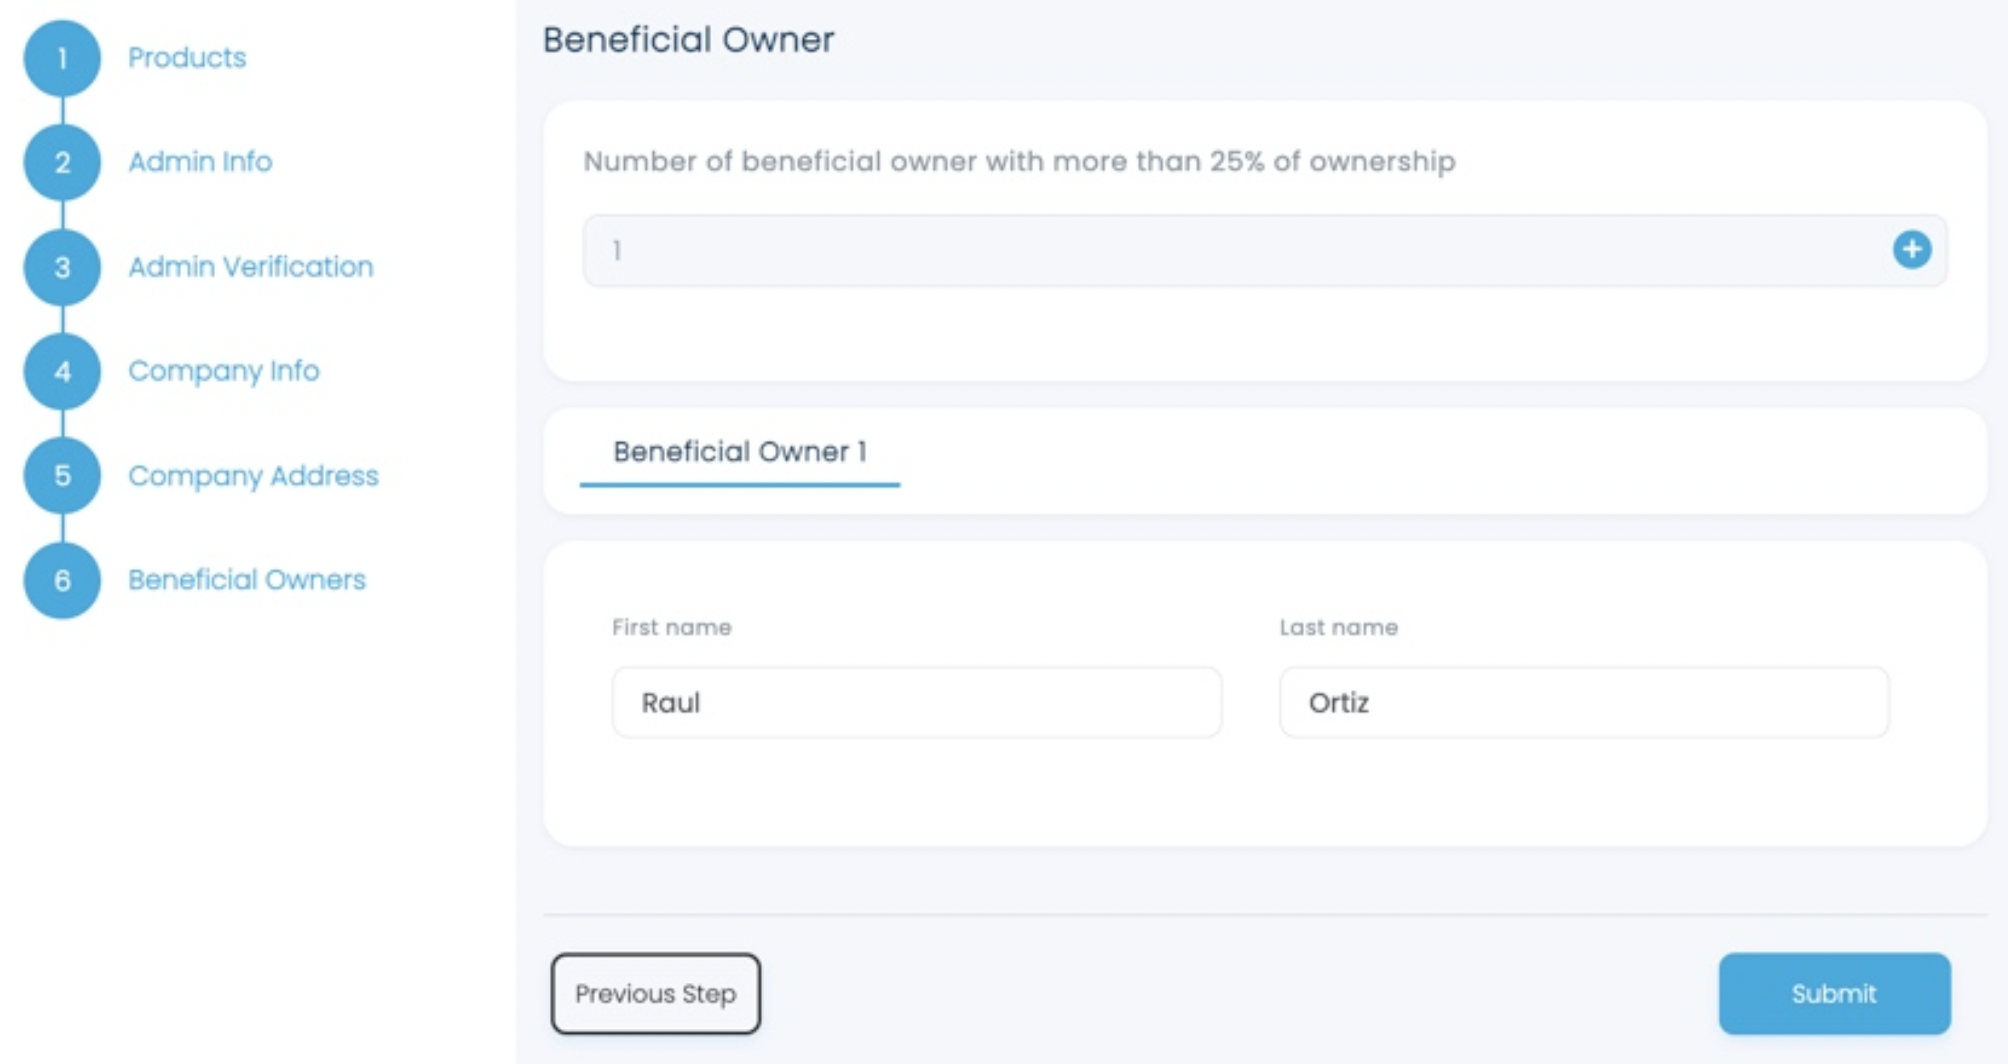Click the Last name field containing Ortiz
Viewport: 2008px width, 1064px height.
(x=1584, y=703)
